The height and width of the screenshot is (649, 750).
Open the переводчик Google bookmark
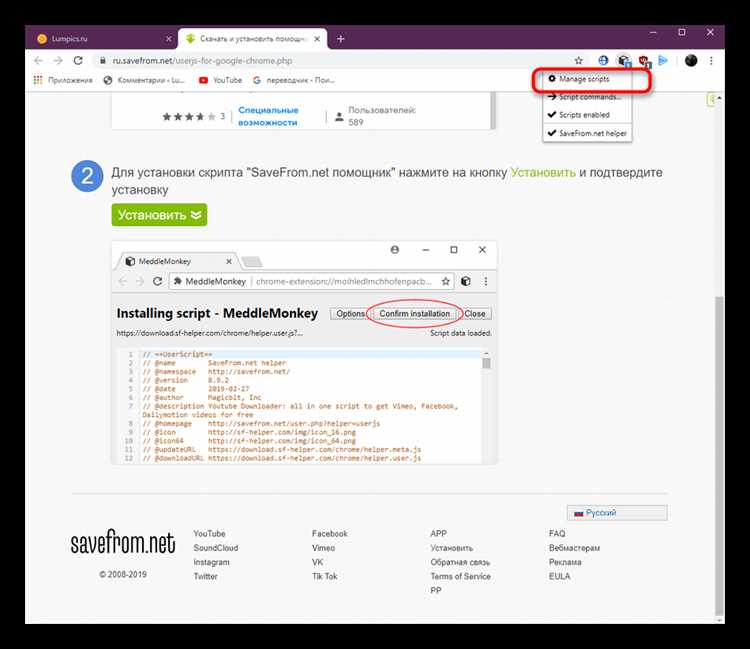click(x=294, y=80)
